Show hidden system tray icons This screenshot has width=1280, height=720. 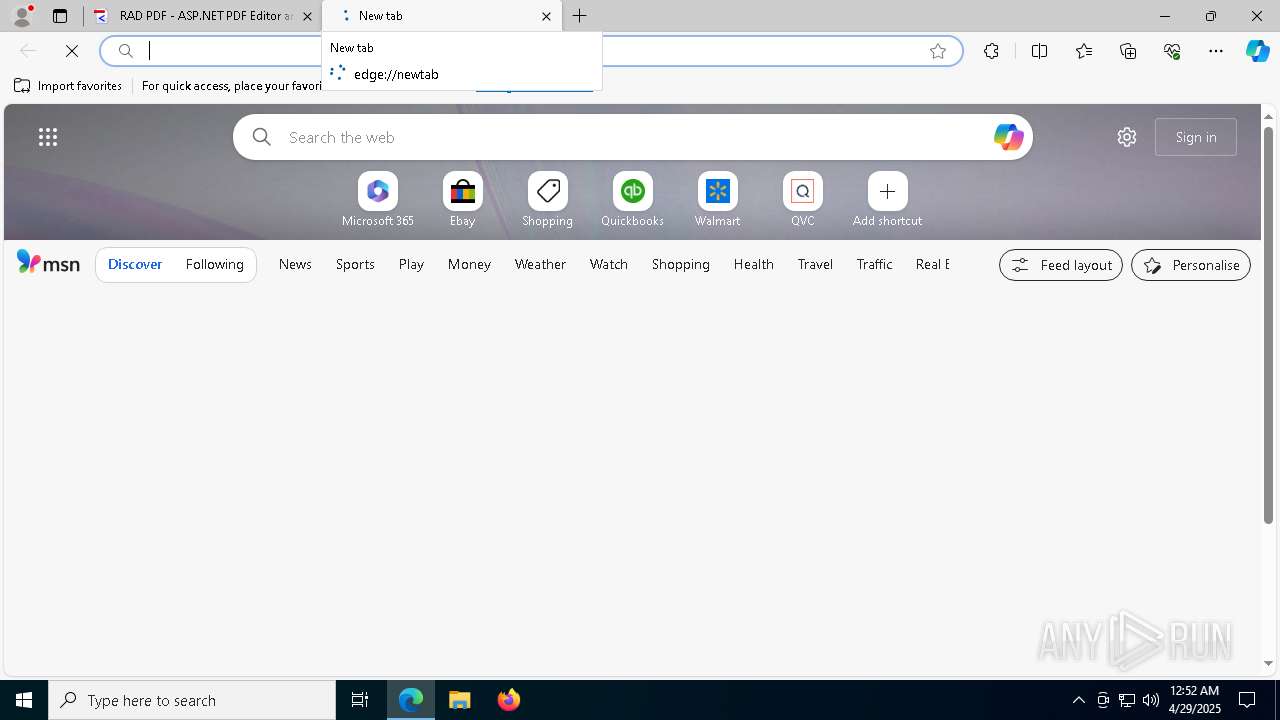point(1079,700)
